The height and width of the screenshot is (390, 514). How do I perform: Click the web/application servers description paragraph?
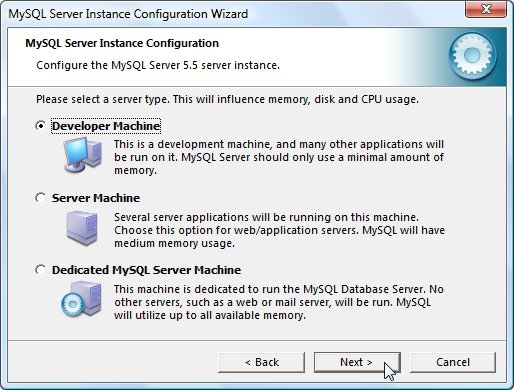click(279, 230)
